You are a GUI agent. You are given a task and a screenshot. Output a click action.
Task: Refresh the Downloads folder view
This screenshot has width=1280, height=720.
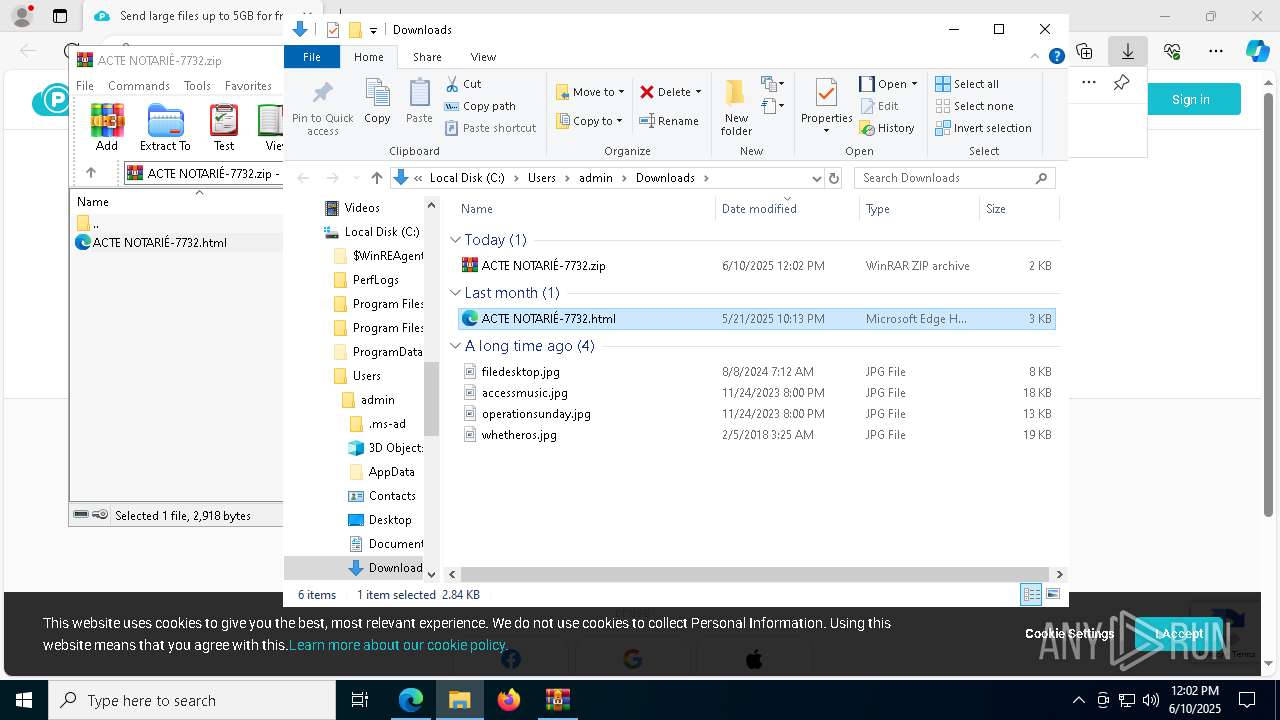click(834, 178)
